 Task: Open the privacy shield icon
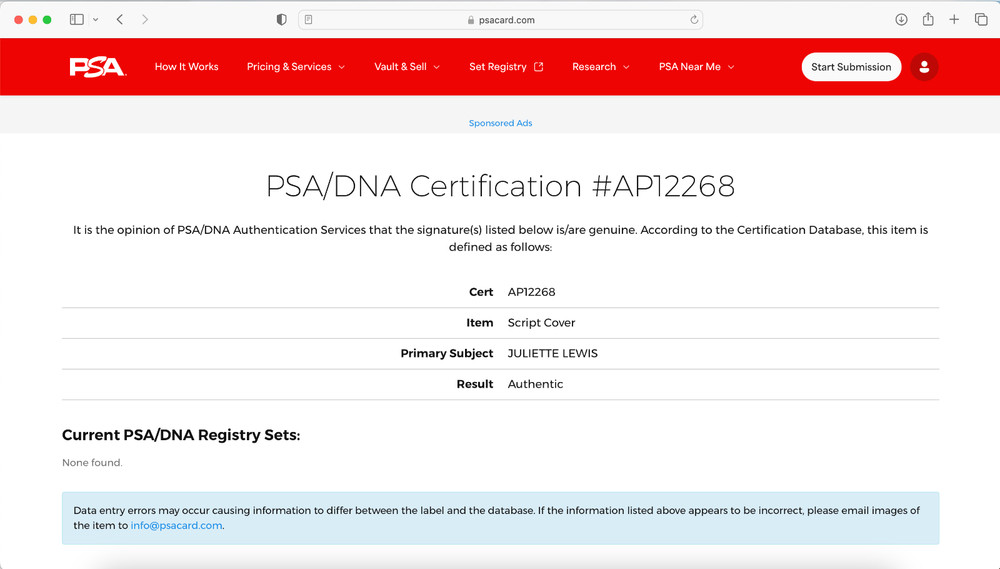[x=281, y=20]
